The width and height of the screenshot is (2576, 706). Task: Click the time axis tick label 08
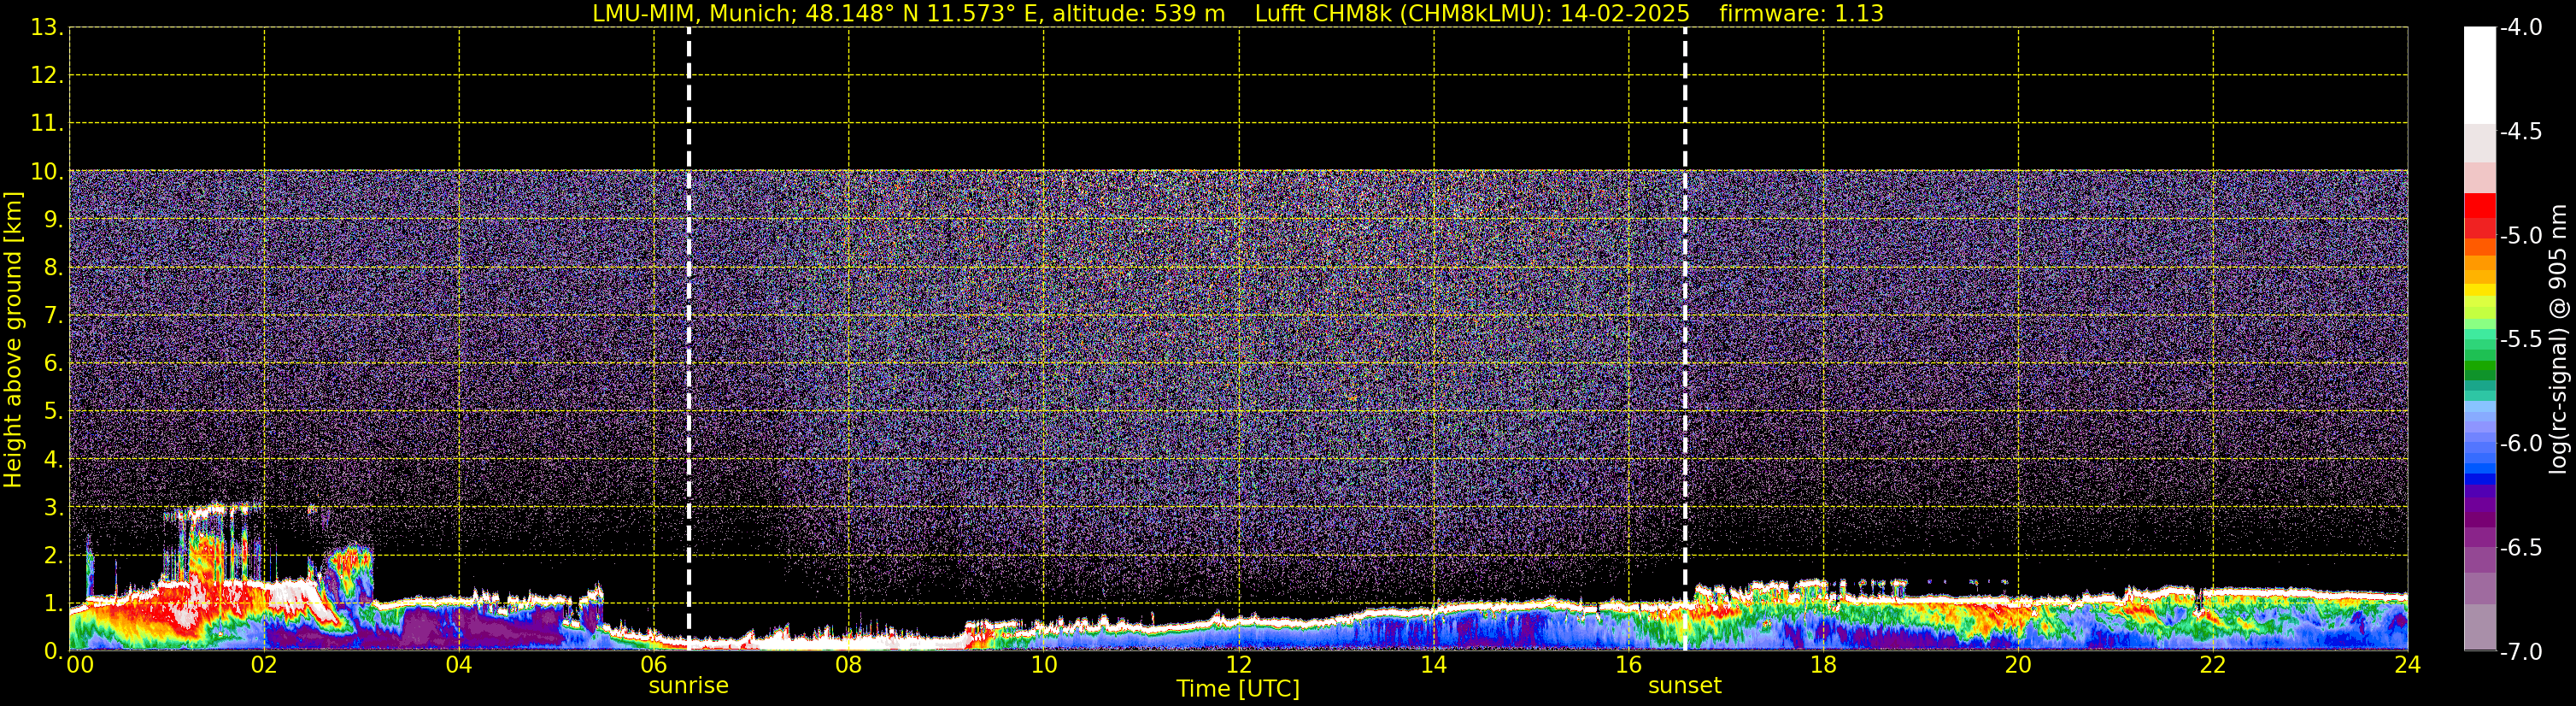pos(849,665)
